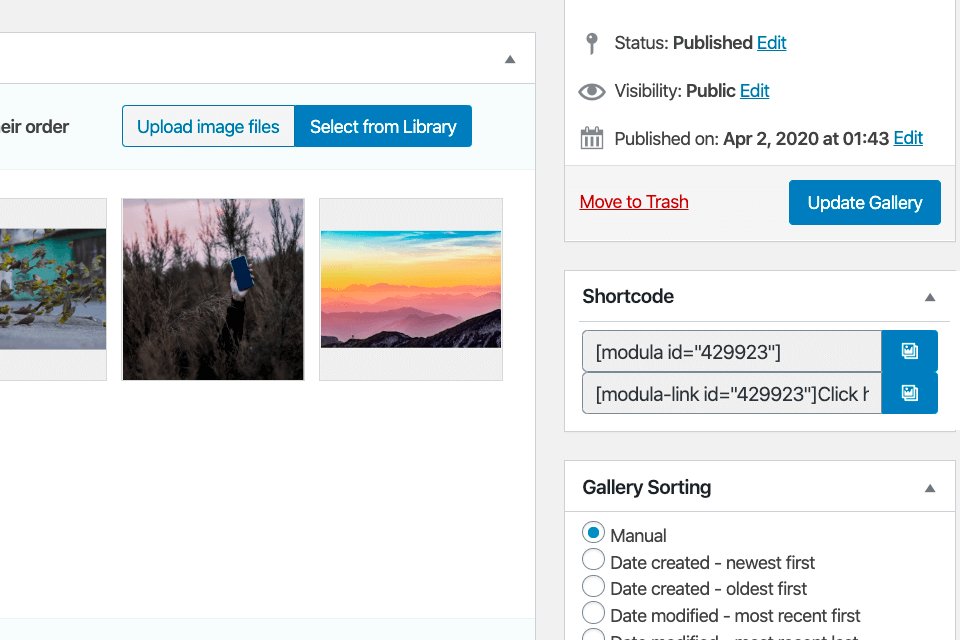This screenshot has width=960, height=640.
Task: Open Select from Library
Action: point(383,127)
